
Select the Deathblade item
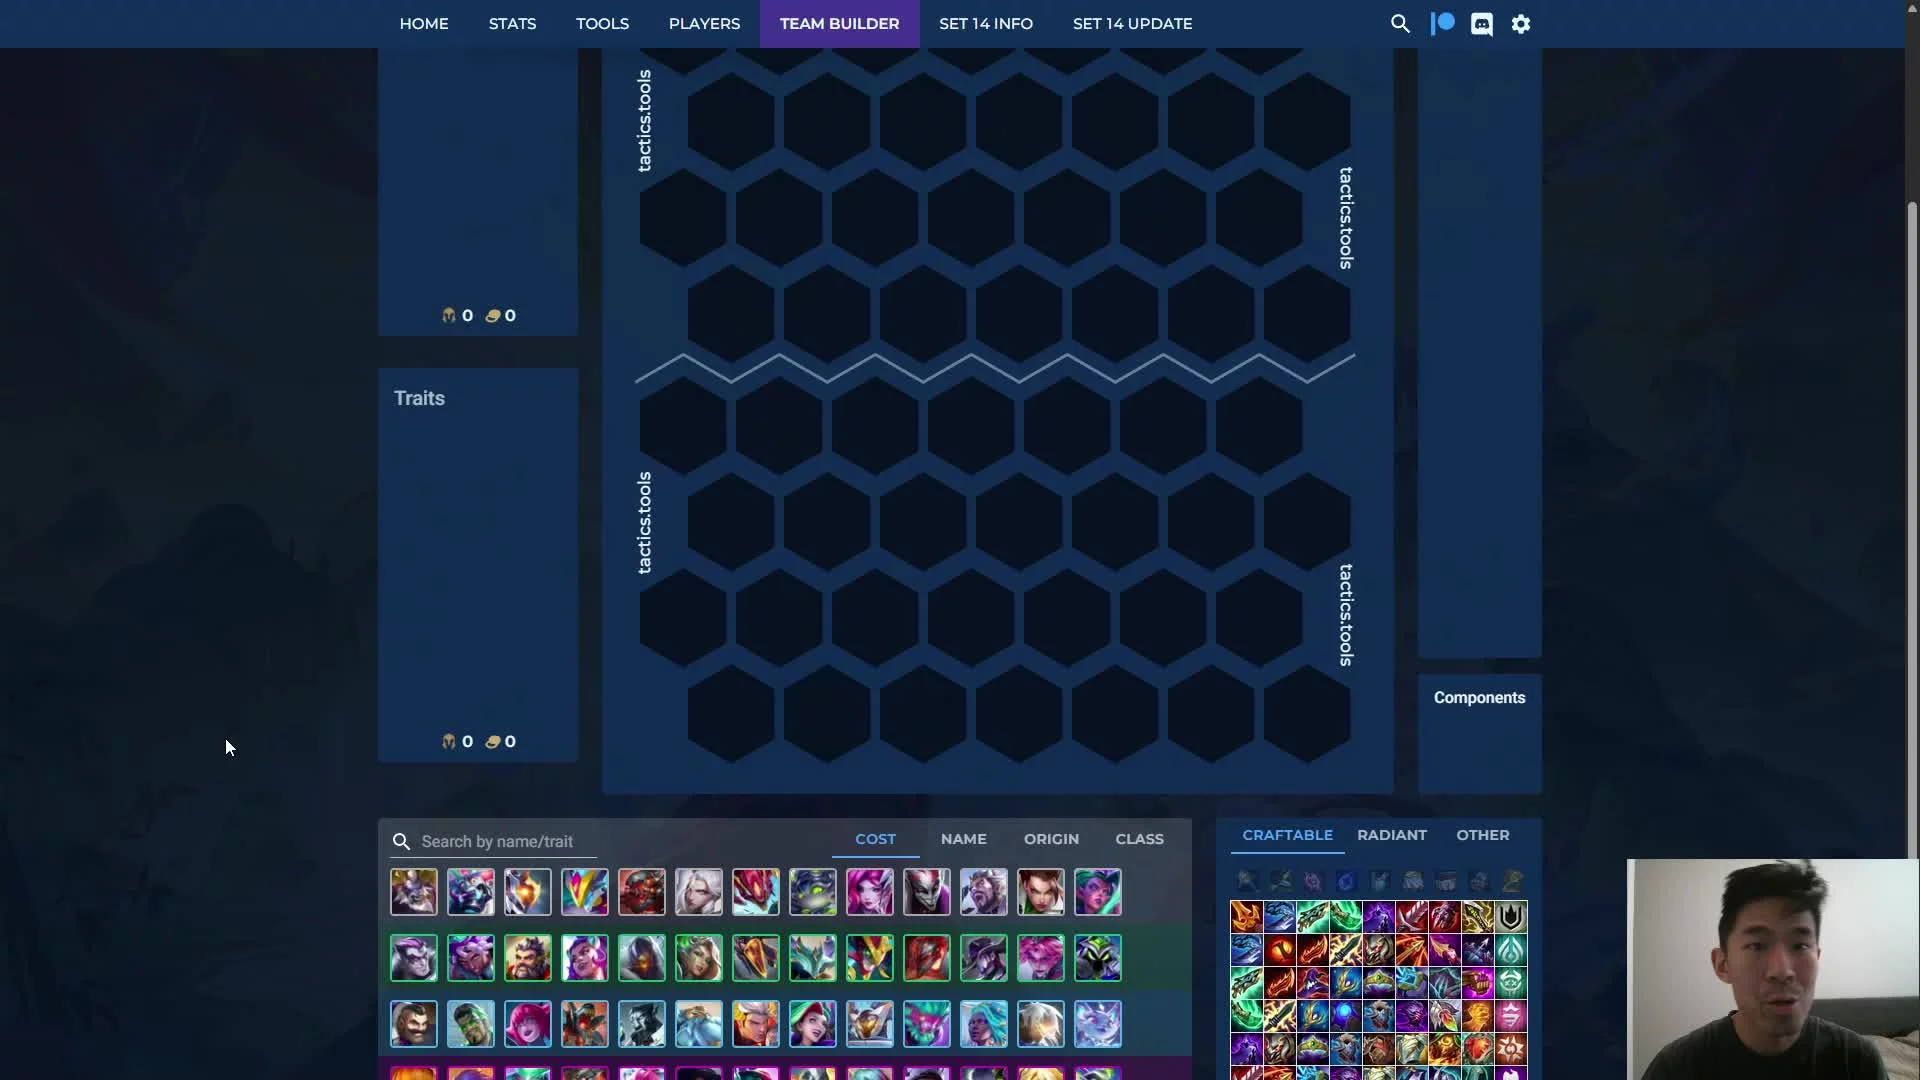(1246, 916)
